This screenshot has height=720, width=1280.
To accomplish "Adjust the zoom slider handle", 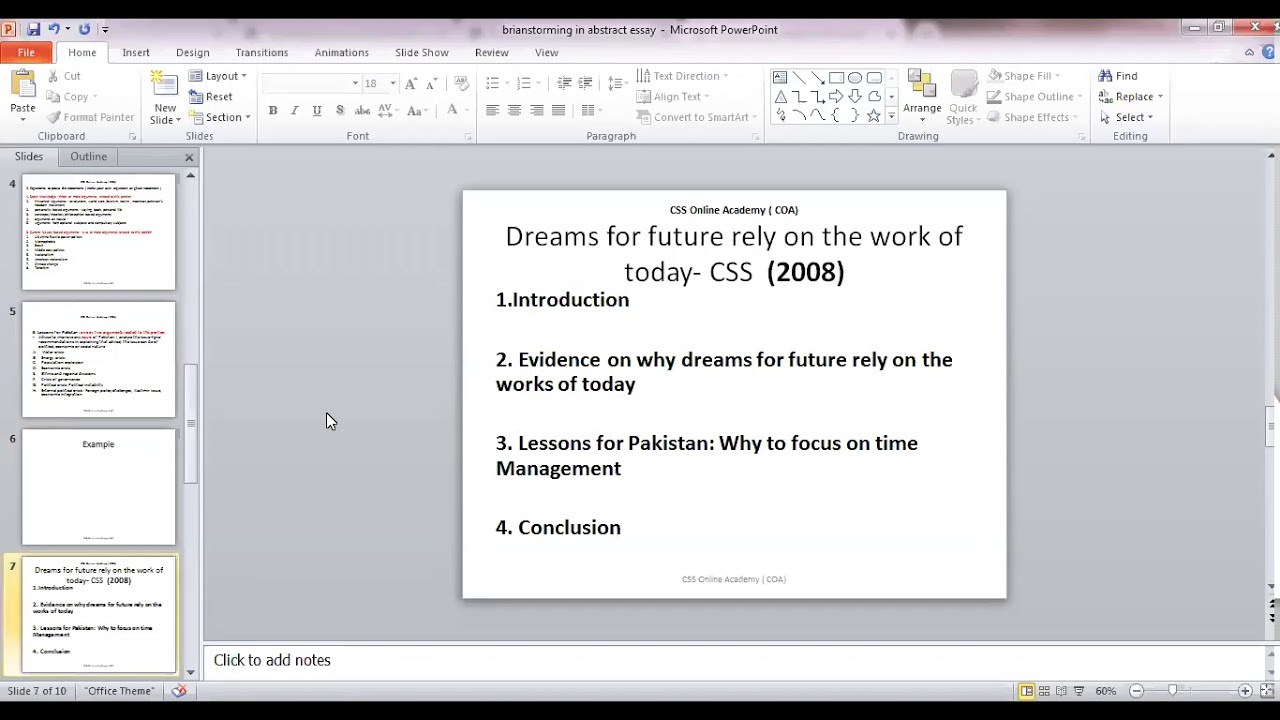I will 1173,691.
